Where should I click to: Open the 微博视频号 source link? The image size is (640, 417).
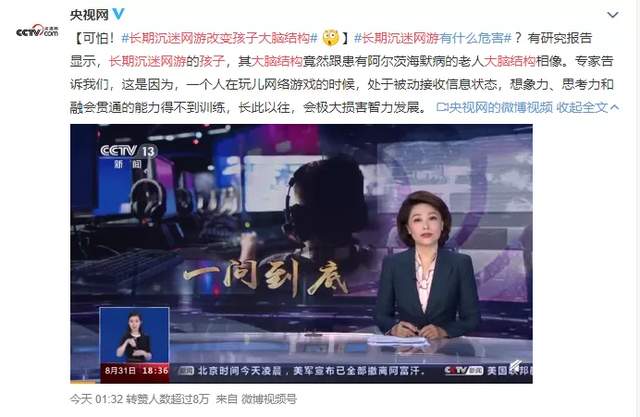(x=269, y=399)
